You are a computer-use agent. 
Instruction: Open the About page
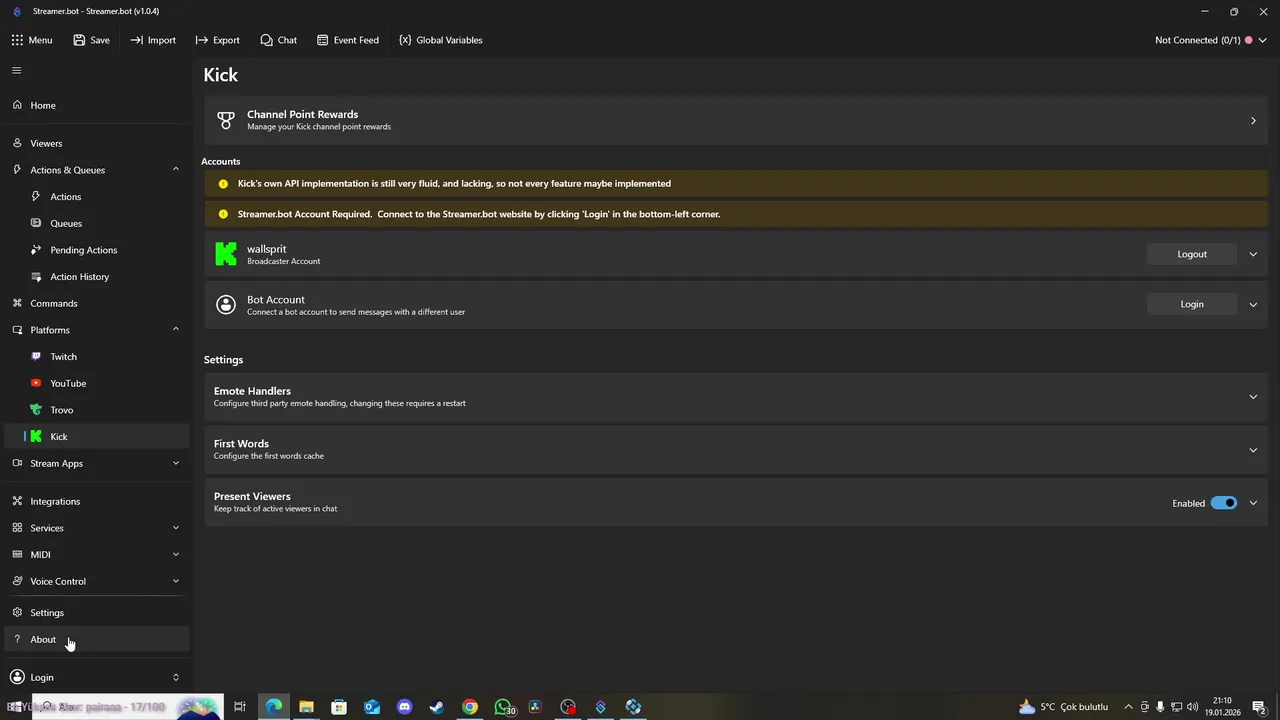pyautogui.click(x=96, y=639)
